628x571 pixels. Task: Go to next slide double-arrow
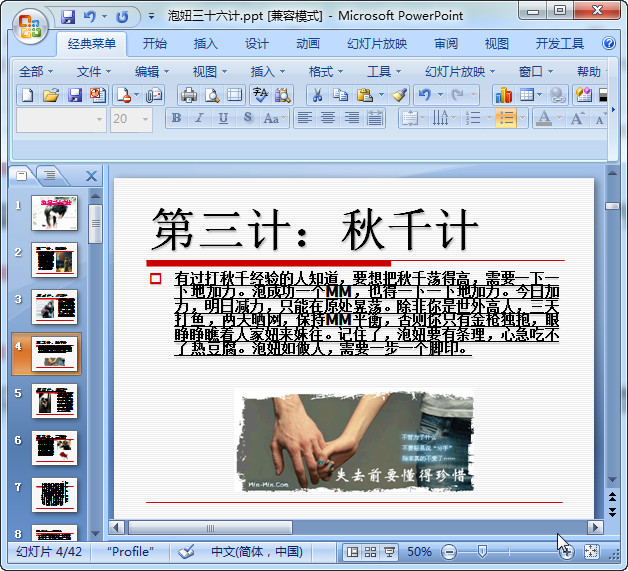tap(612, 512)
